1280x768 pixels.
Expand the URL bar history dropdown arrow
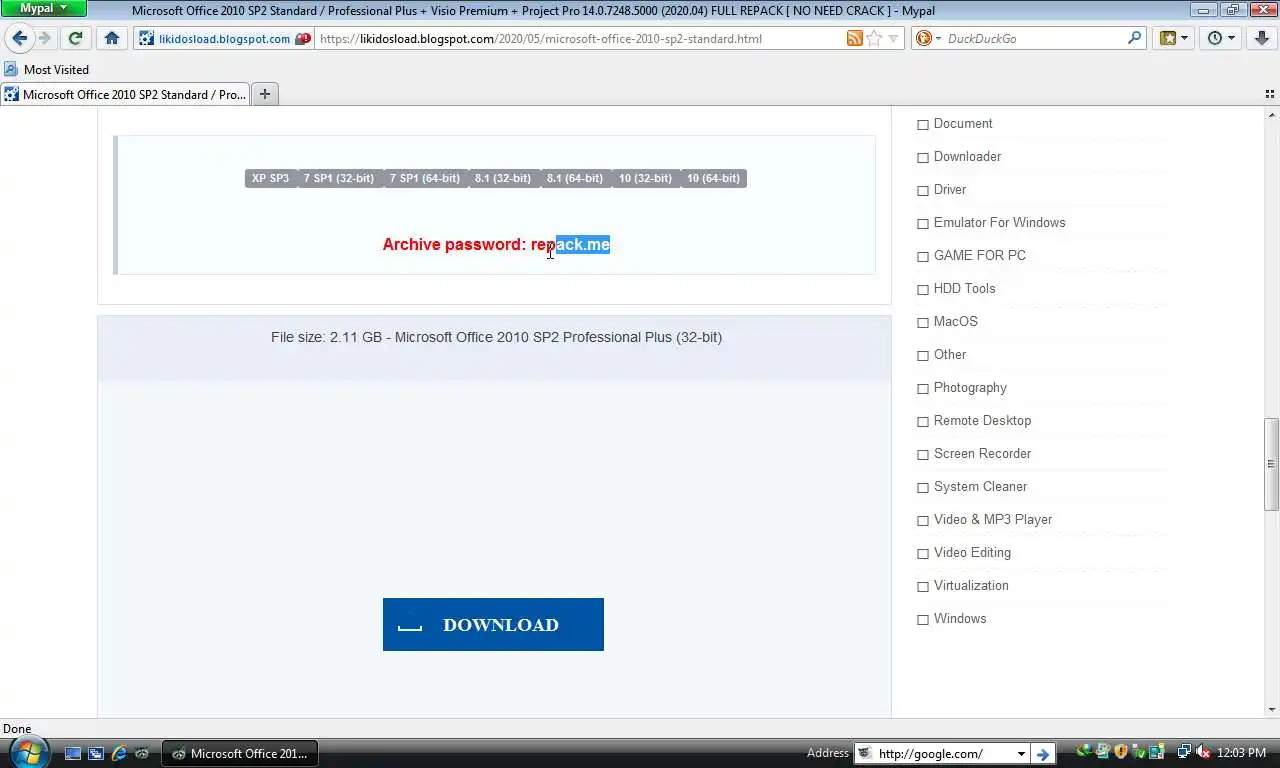tap(894, 38)
